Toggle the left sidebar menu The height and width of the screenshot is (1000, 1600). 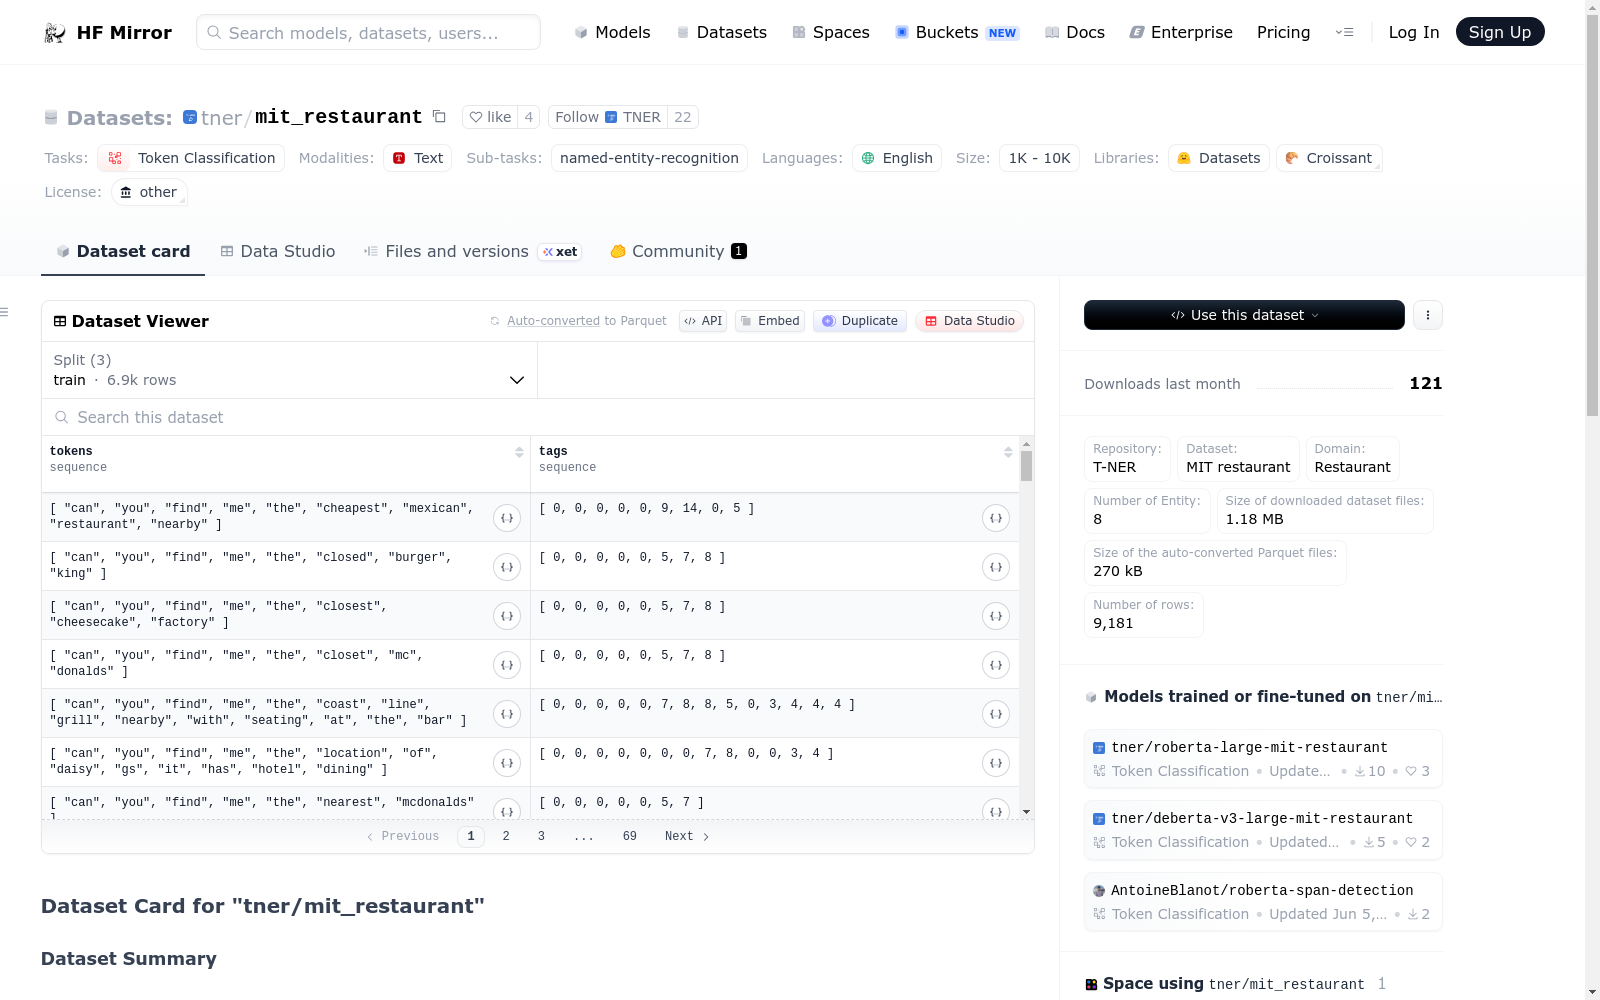4,312
